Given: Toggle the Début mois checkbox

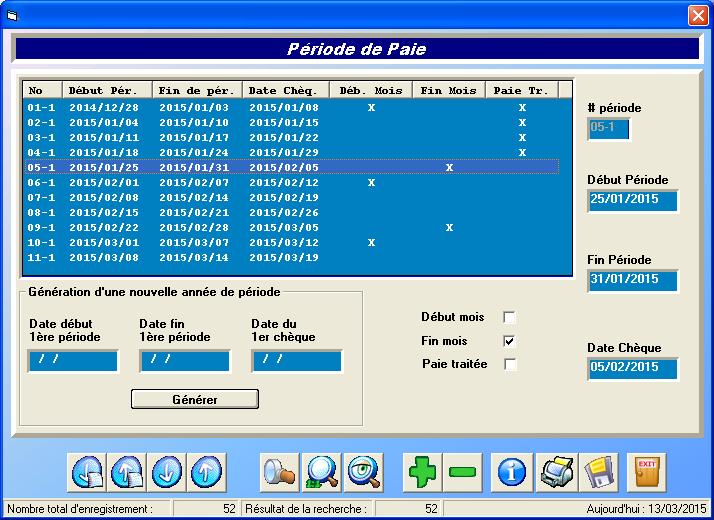Looking at the screenshot, I should 509,317.
